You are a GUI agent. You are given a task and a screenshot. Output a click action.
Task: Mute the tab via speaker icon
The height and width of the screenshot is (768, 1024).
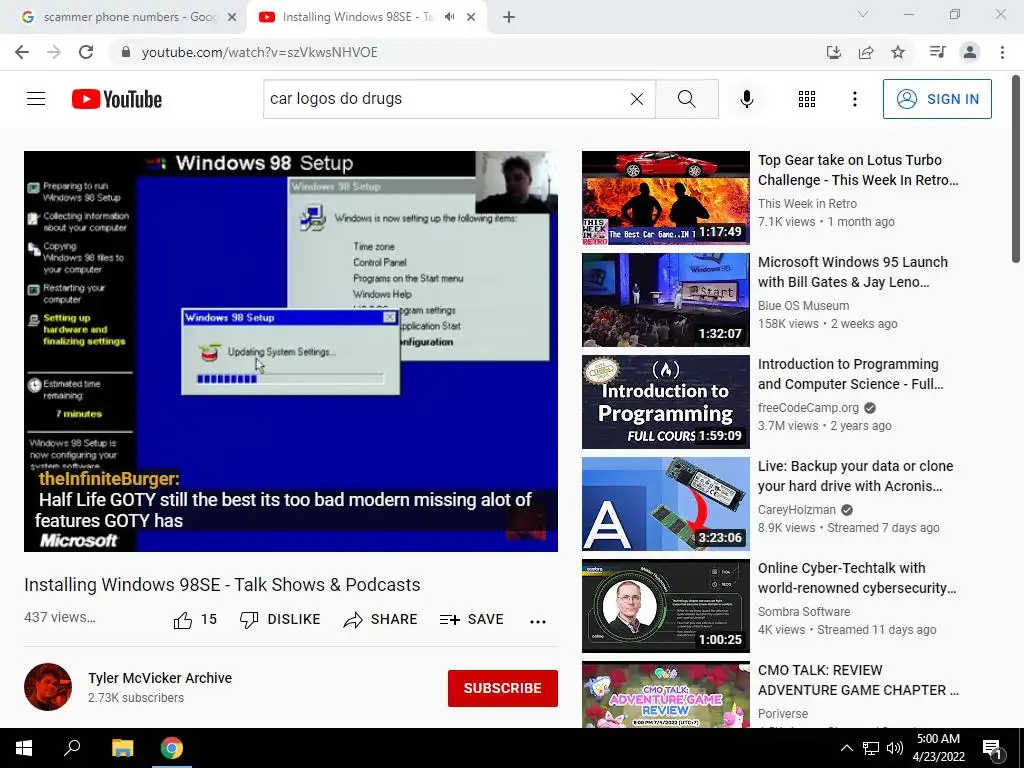pyautogui.click(x=449, y=17)
